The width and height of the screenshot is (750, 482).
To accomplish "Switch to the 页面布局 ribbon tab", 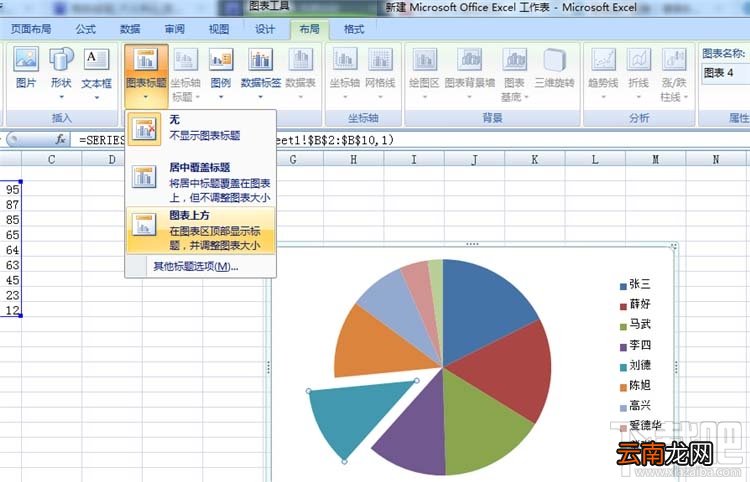I will (31, 29).
